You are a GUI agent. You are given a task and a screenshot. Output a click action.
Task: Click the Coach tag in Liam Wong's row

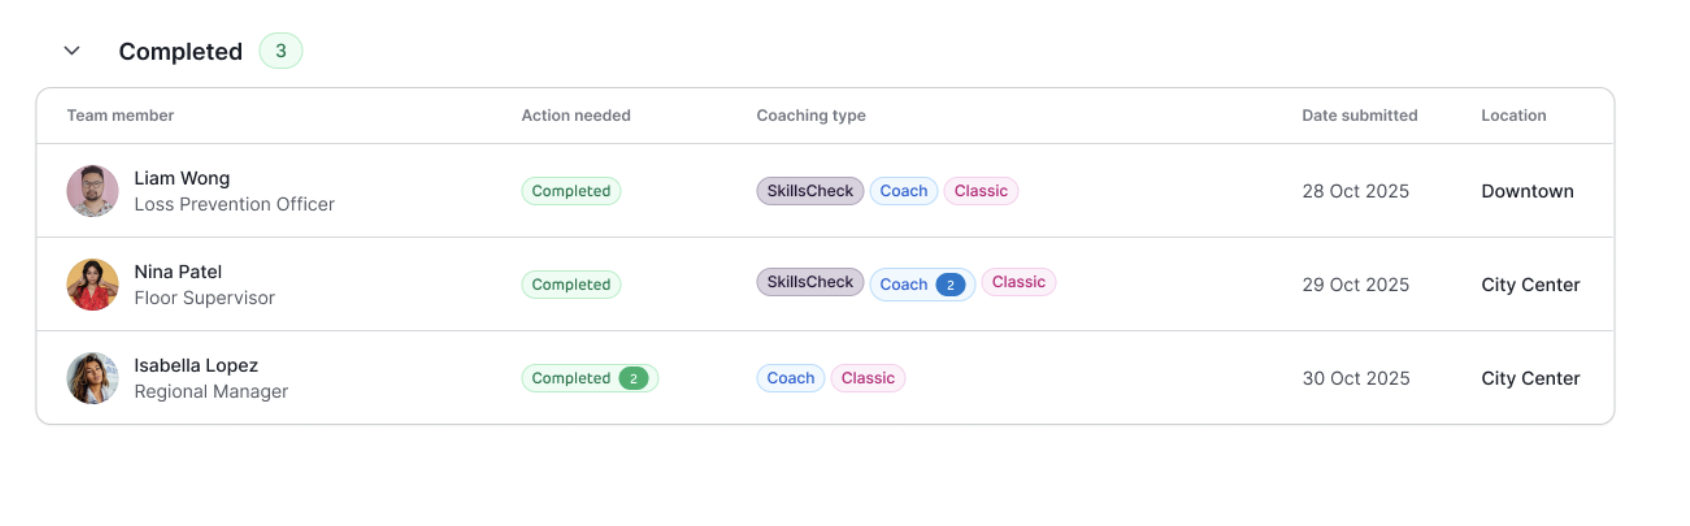[903, 191]
